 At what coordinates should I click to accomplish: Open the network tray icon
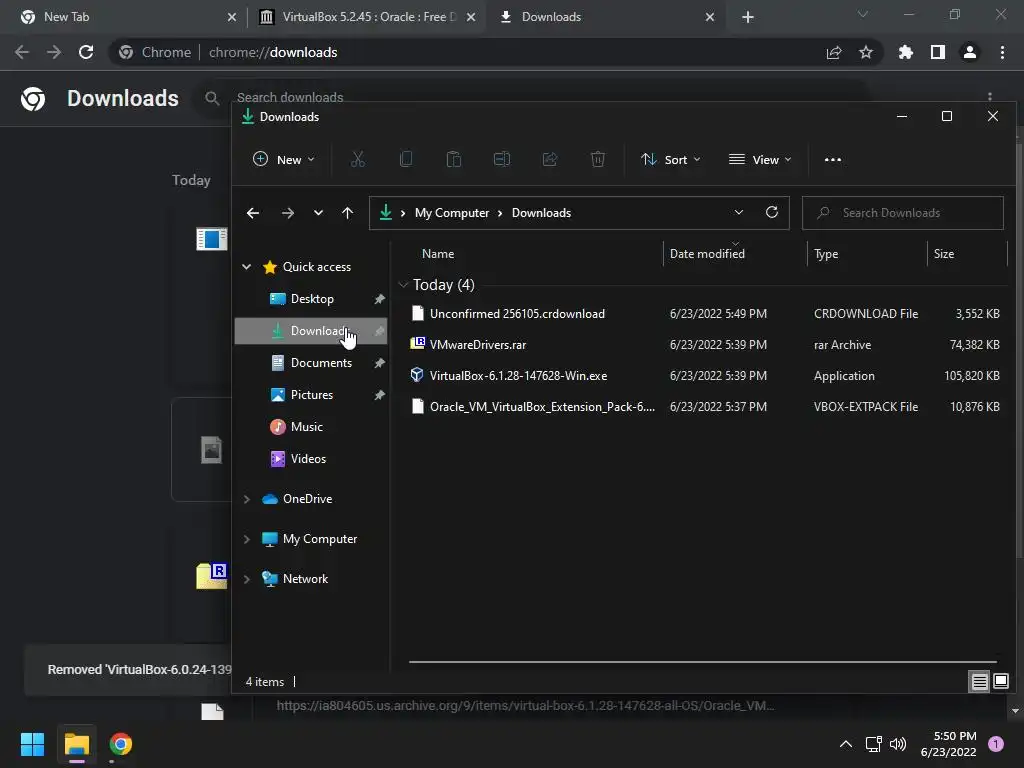874,744
